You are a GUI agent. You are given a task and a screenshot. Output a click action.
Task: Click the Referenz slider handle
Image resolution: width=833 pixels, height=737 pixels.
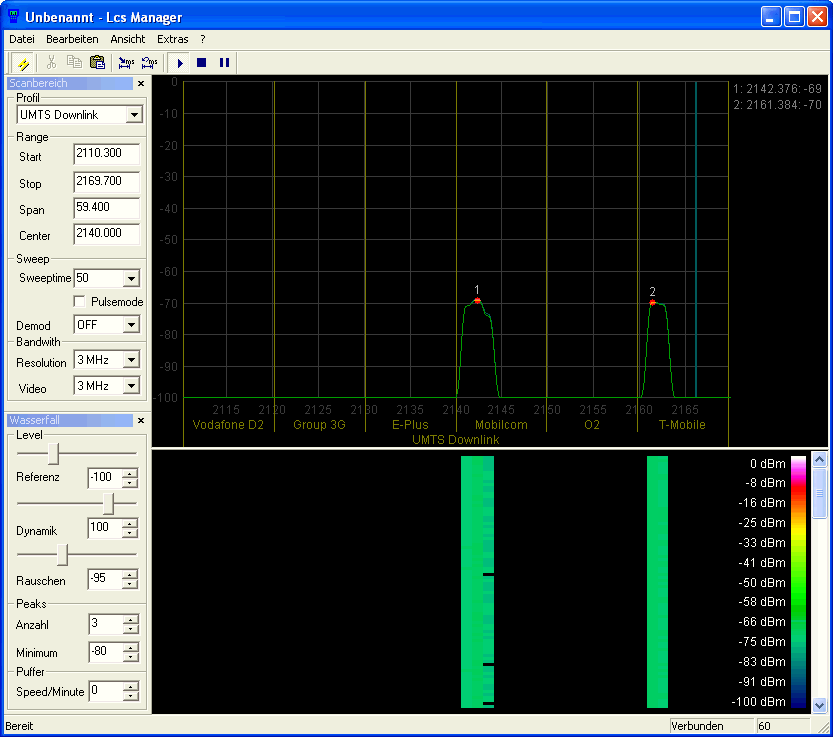(x=54, y=453)
